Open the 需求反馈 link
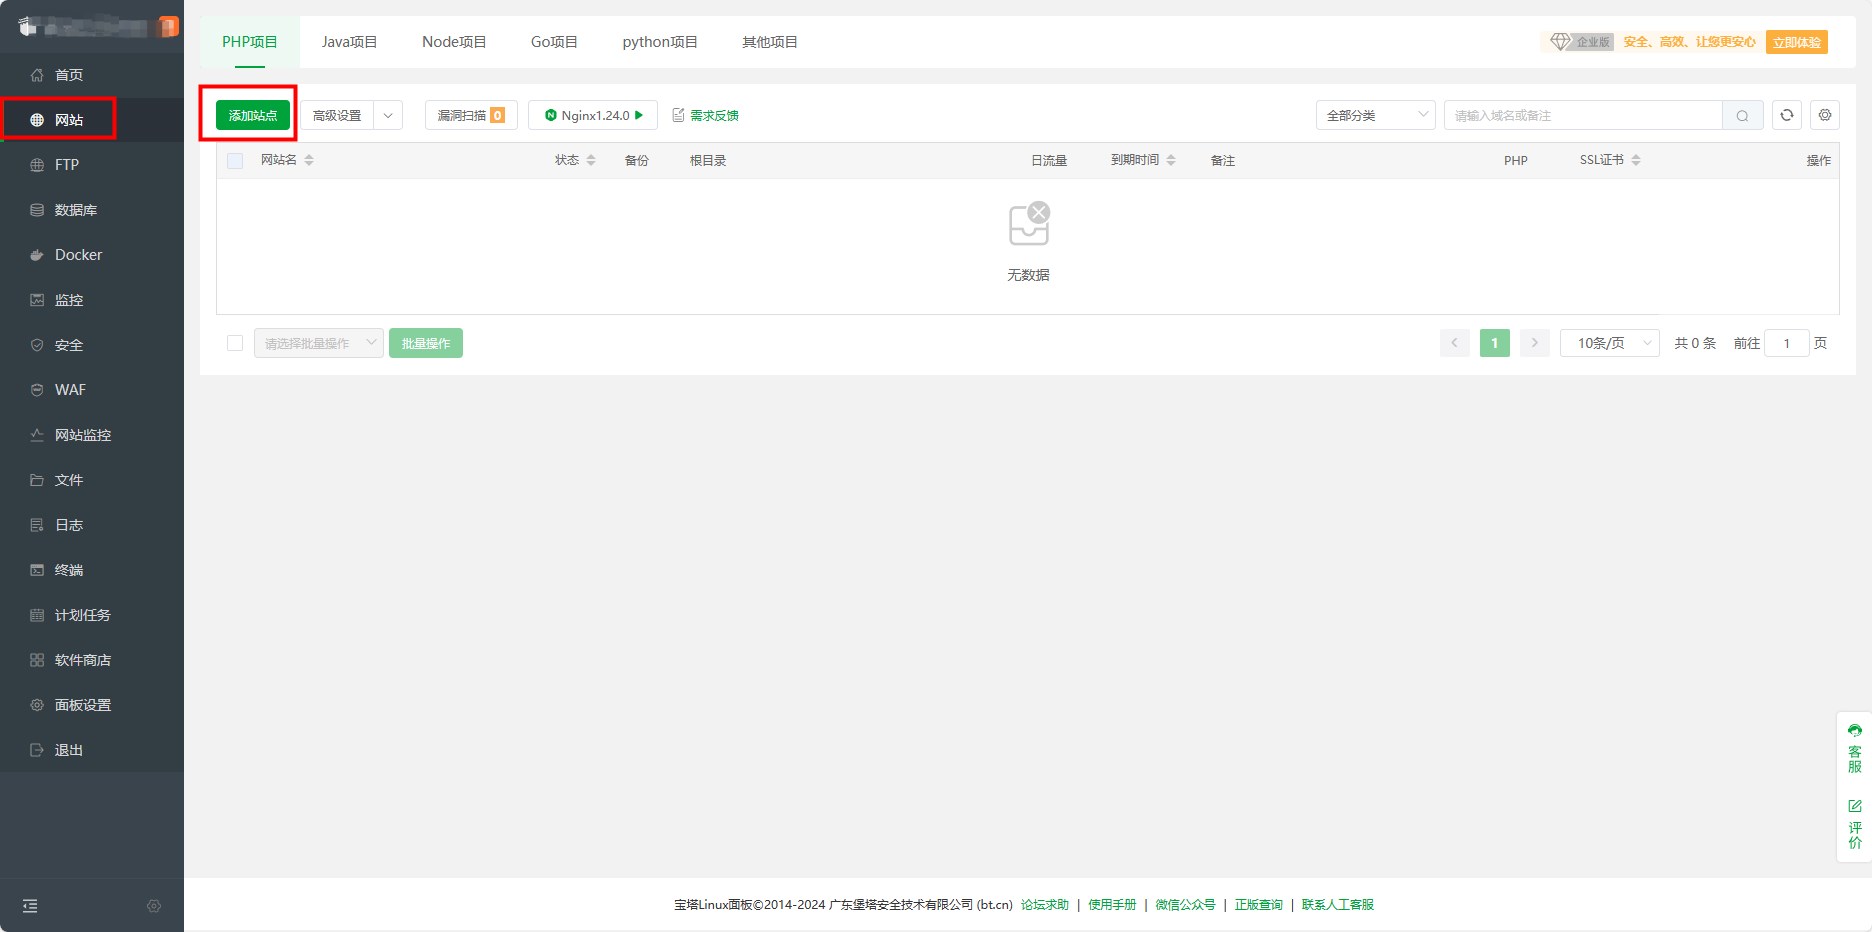This screenshot has width=1872, height=932. pos(706,115)
